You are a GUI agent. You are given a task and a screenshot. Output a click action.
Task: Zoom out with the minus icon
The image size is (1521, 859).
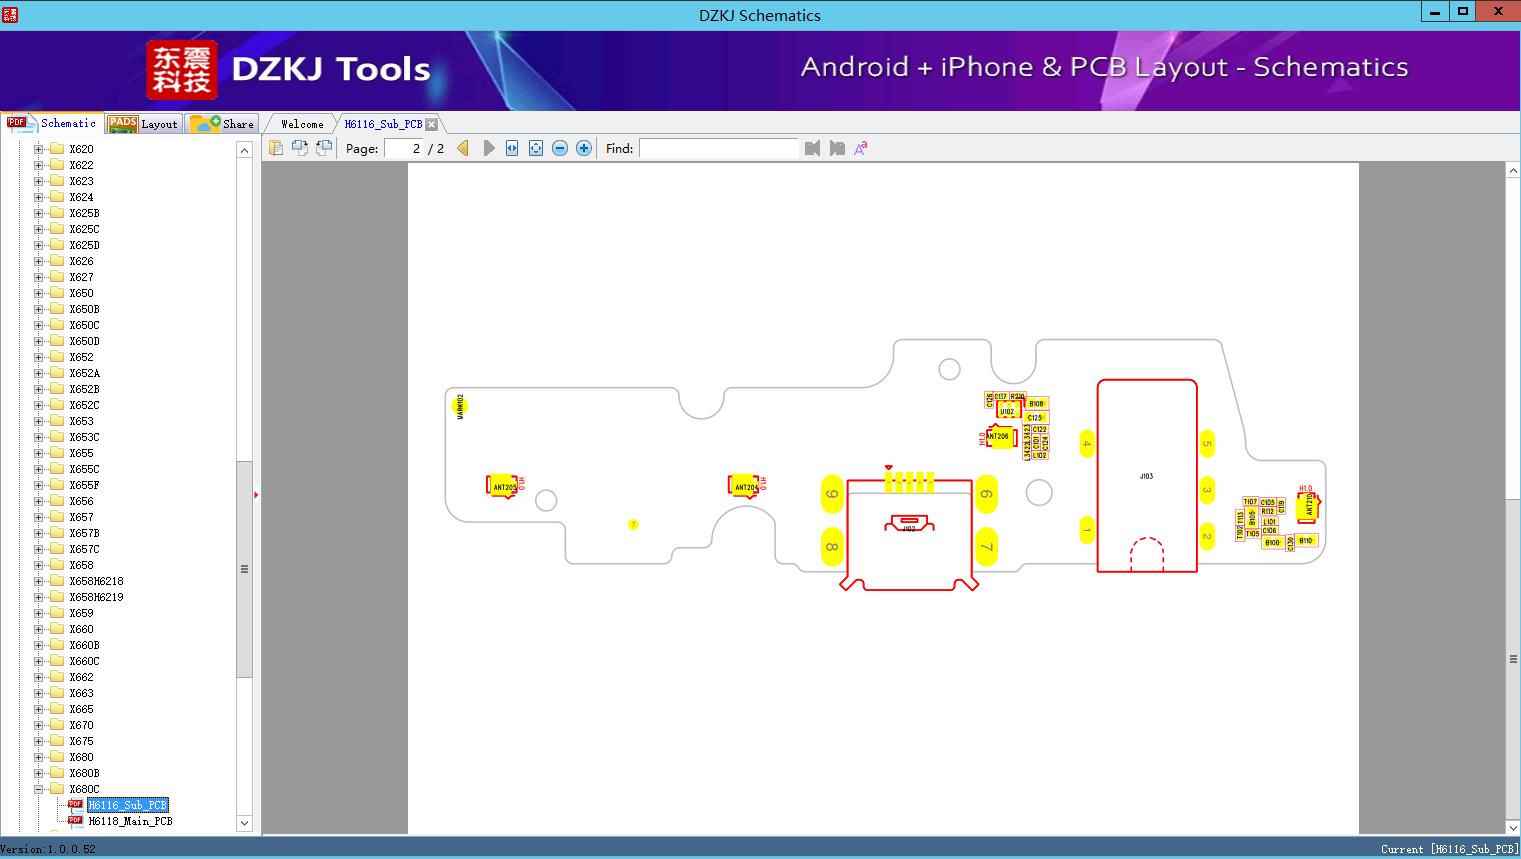560,148
